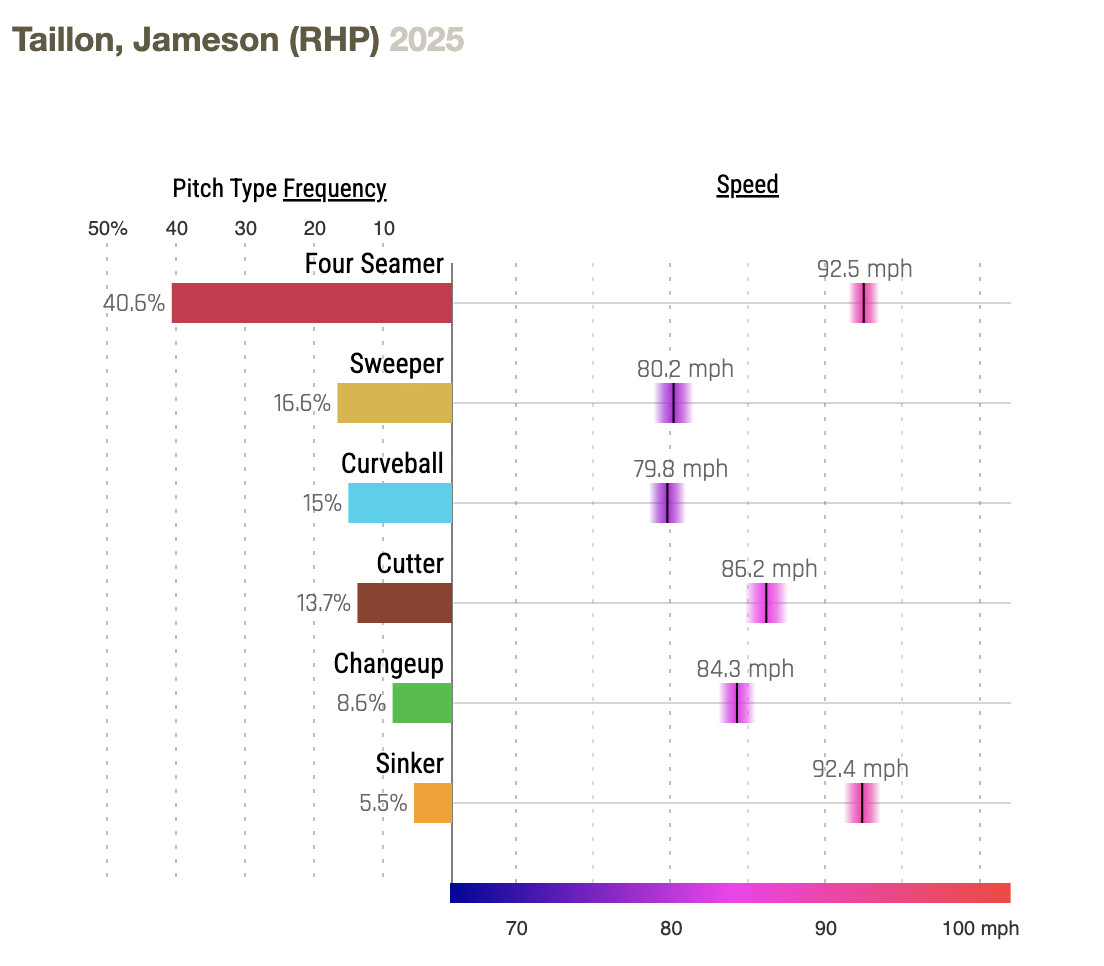
Task: Select the Curveball 79.8 mph speed marker
Action: pyautogui.click(x=667, y=503)
